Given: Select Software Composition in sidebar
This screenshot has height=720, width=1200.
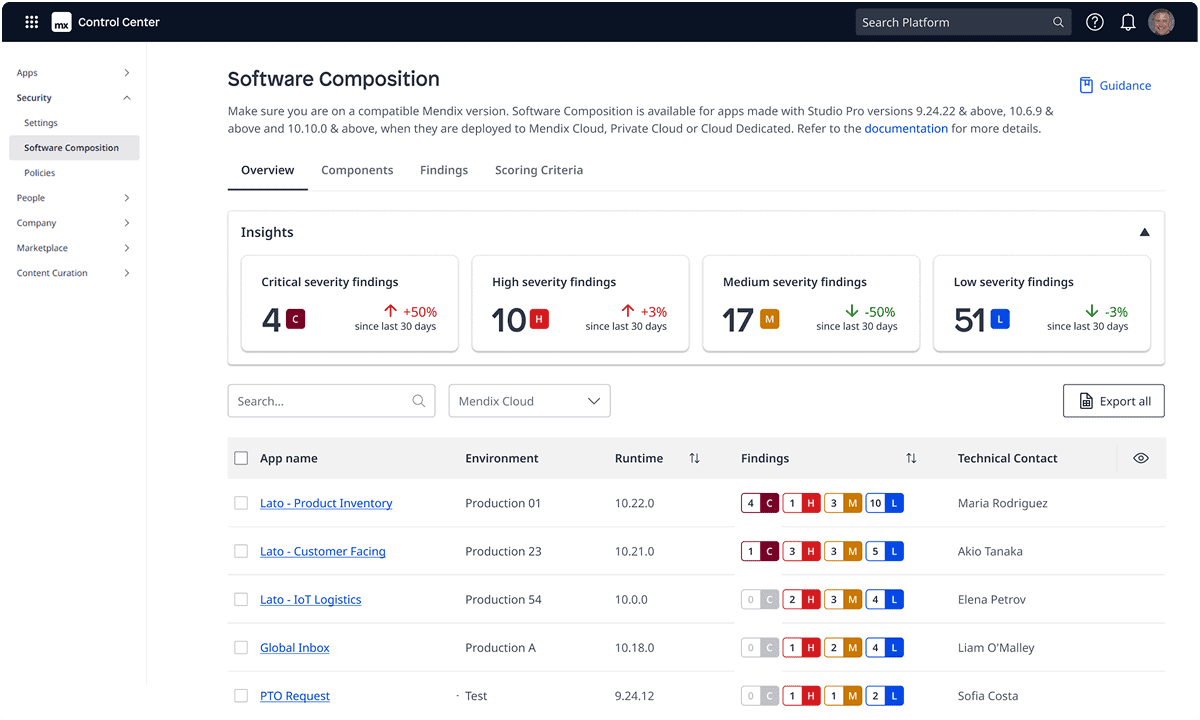Looking at the screenshot, I should point(74,148).
